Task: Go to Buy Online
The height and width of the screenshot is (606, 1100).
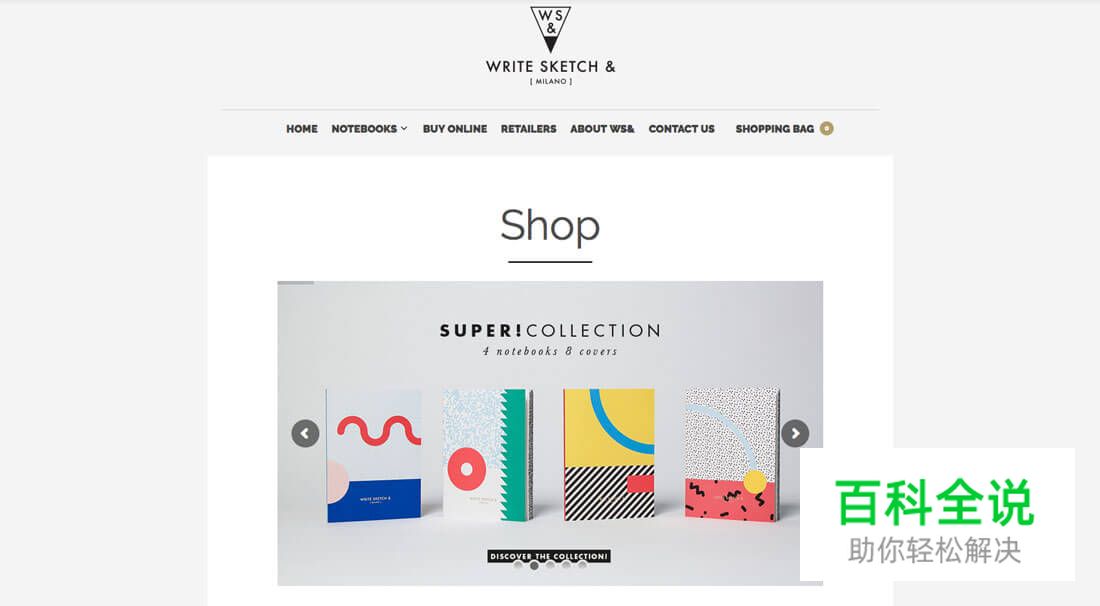Action: pos(455,129)
